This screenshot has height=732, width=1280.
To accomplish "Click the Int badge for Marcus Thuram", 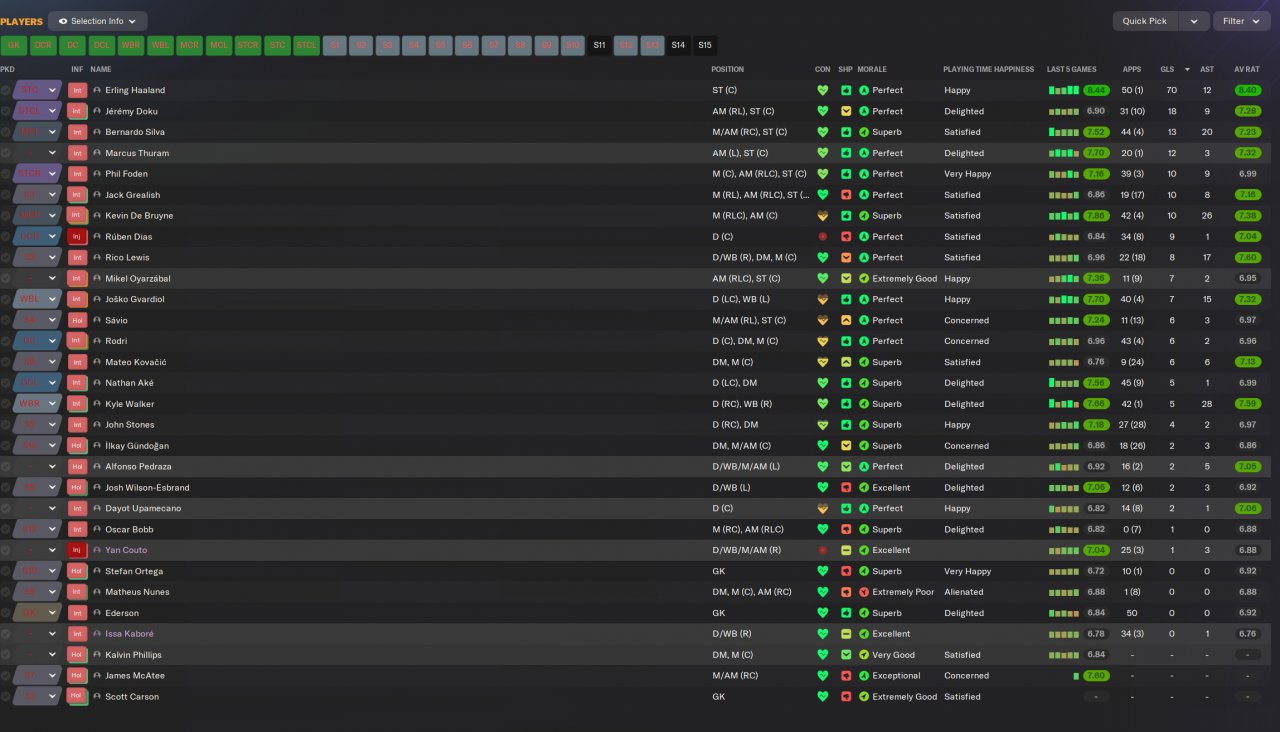I will 77,153.
